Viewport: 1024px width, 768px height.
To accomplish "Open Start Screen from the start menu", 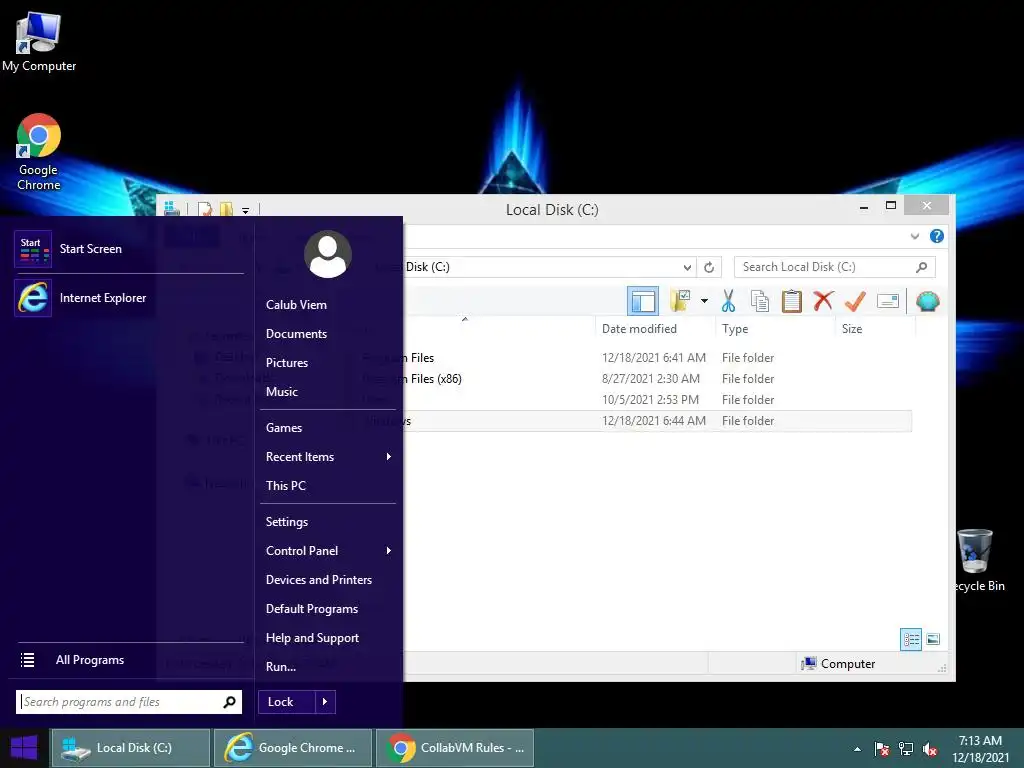I will pyautogui.click(x=129, y=249).
